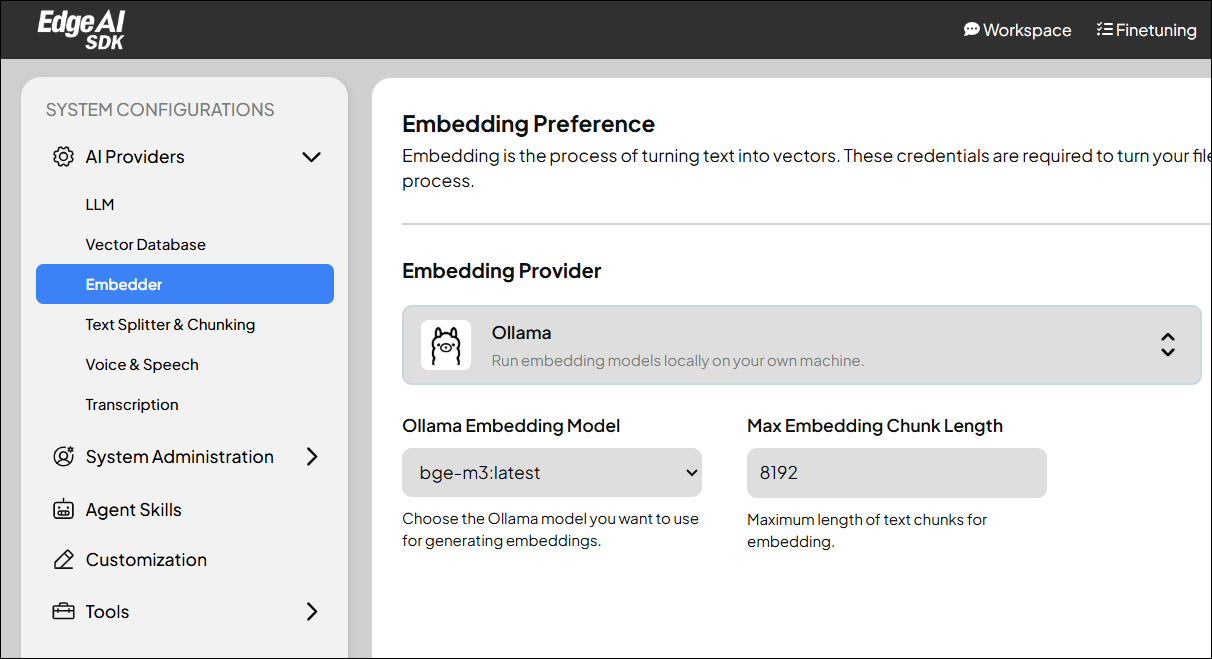Switch to the Workspace section
The height and width of the screenshot is (659, 1212).
[x=1017, y=29]
